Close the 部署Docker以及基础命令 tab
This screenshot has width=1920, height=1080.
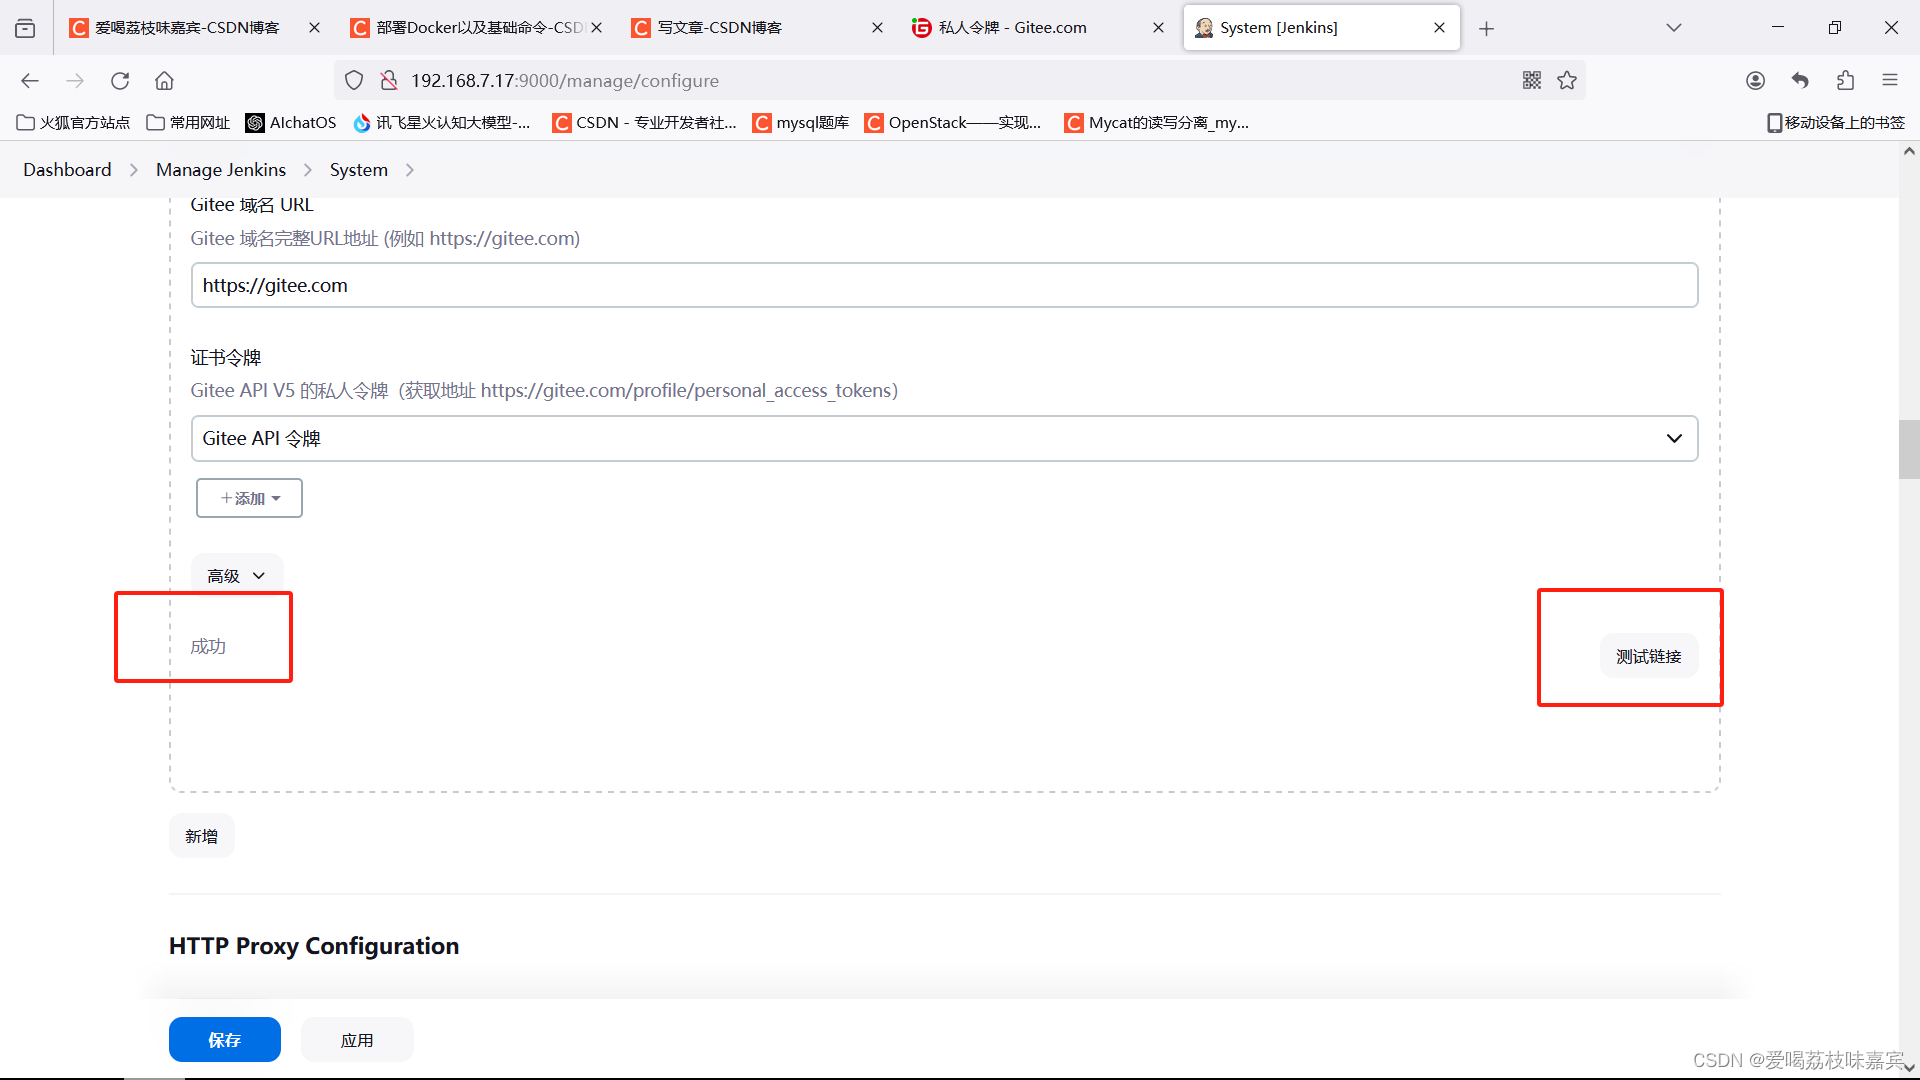596,28
